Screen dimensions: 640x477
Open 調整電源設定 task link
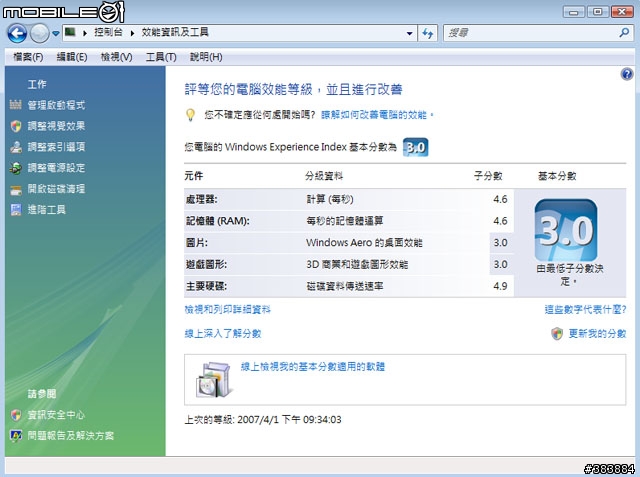coord(56,168)
